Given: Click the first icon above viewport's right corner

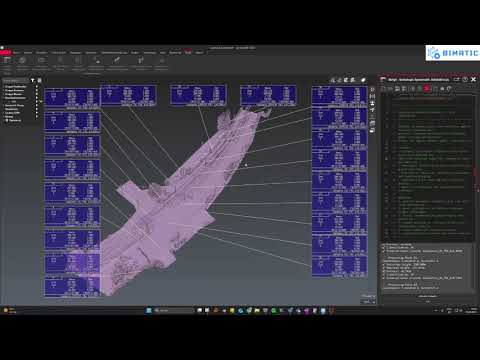Looking at the screenshot, I should pyautogui.click(x=332, y=80).
